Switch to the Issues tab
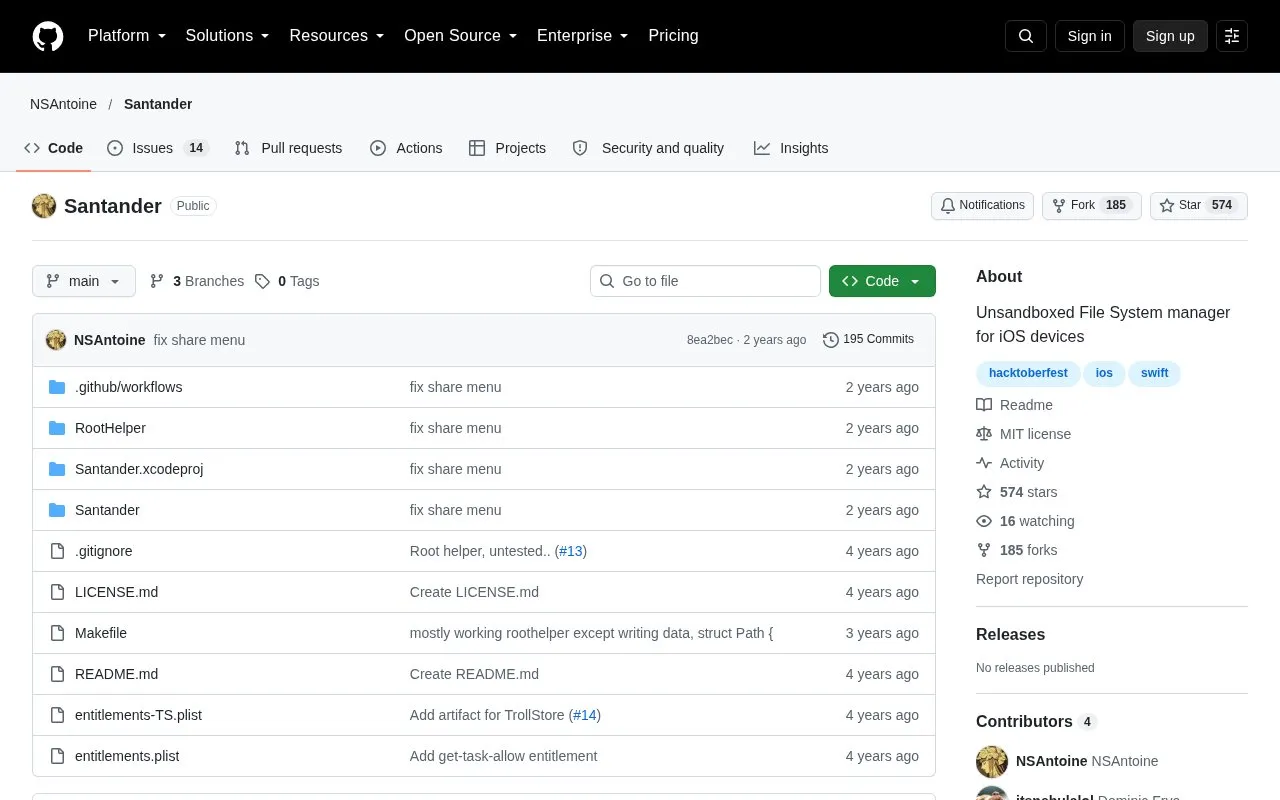This screenshot has height=800, width=1280. (157, 148)
